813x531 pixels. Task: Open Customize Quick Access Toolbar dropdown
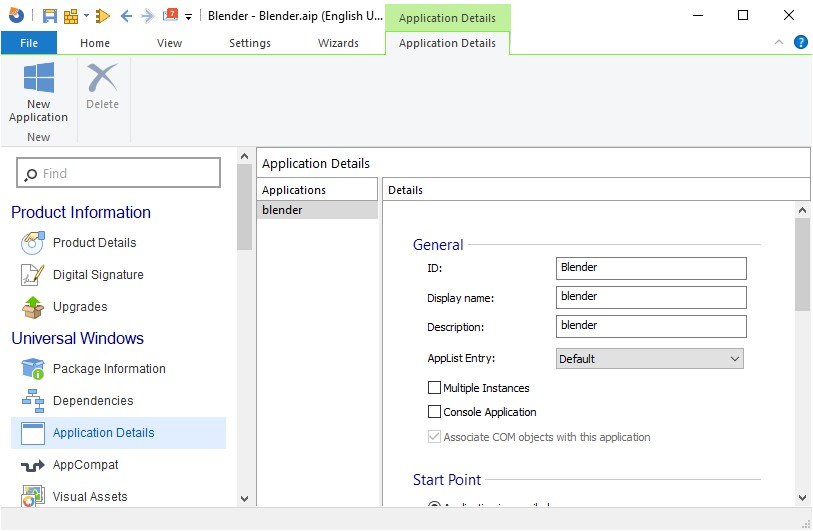(189, 17)
